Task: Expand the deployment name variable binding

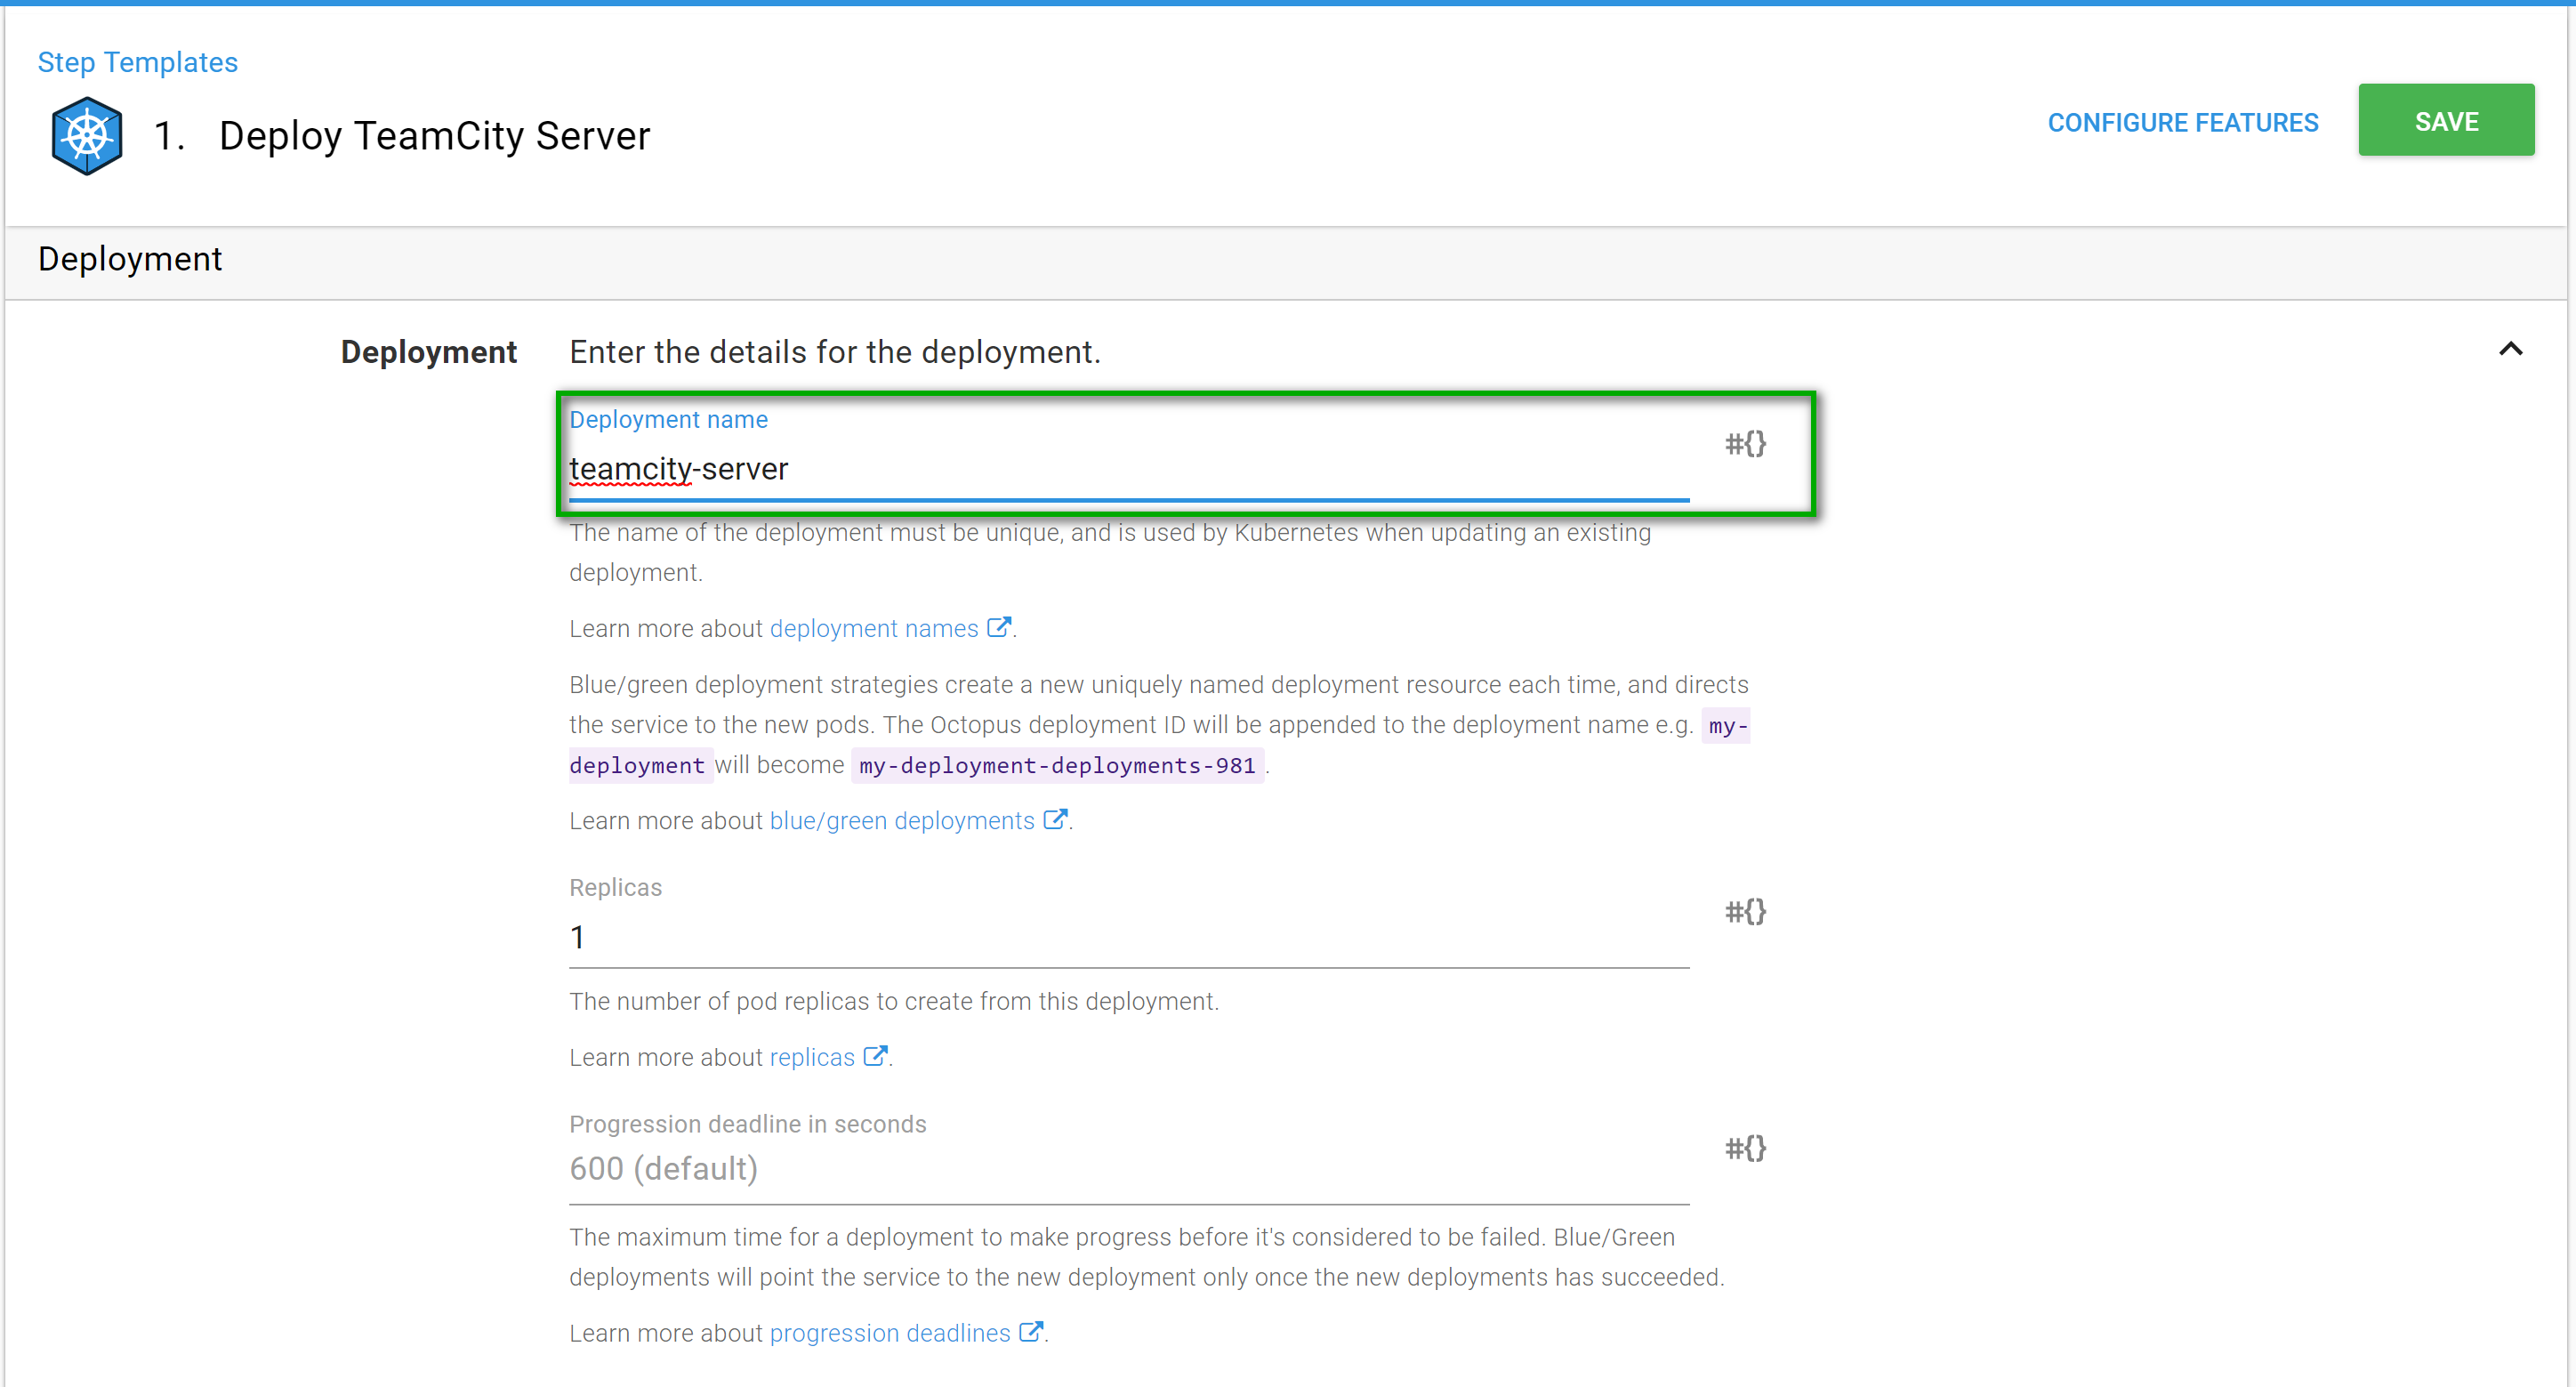Action: tap(1744, 442)
